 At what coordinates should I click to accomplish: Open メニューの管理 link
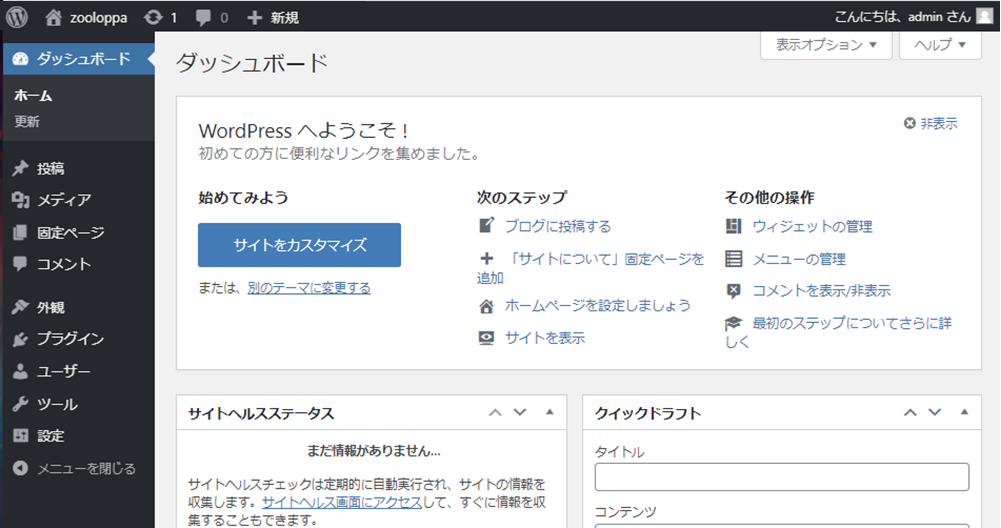[799, 259]
